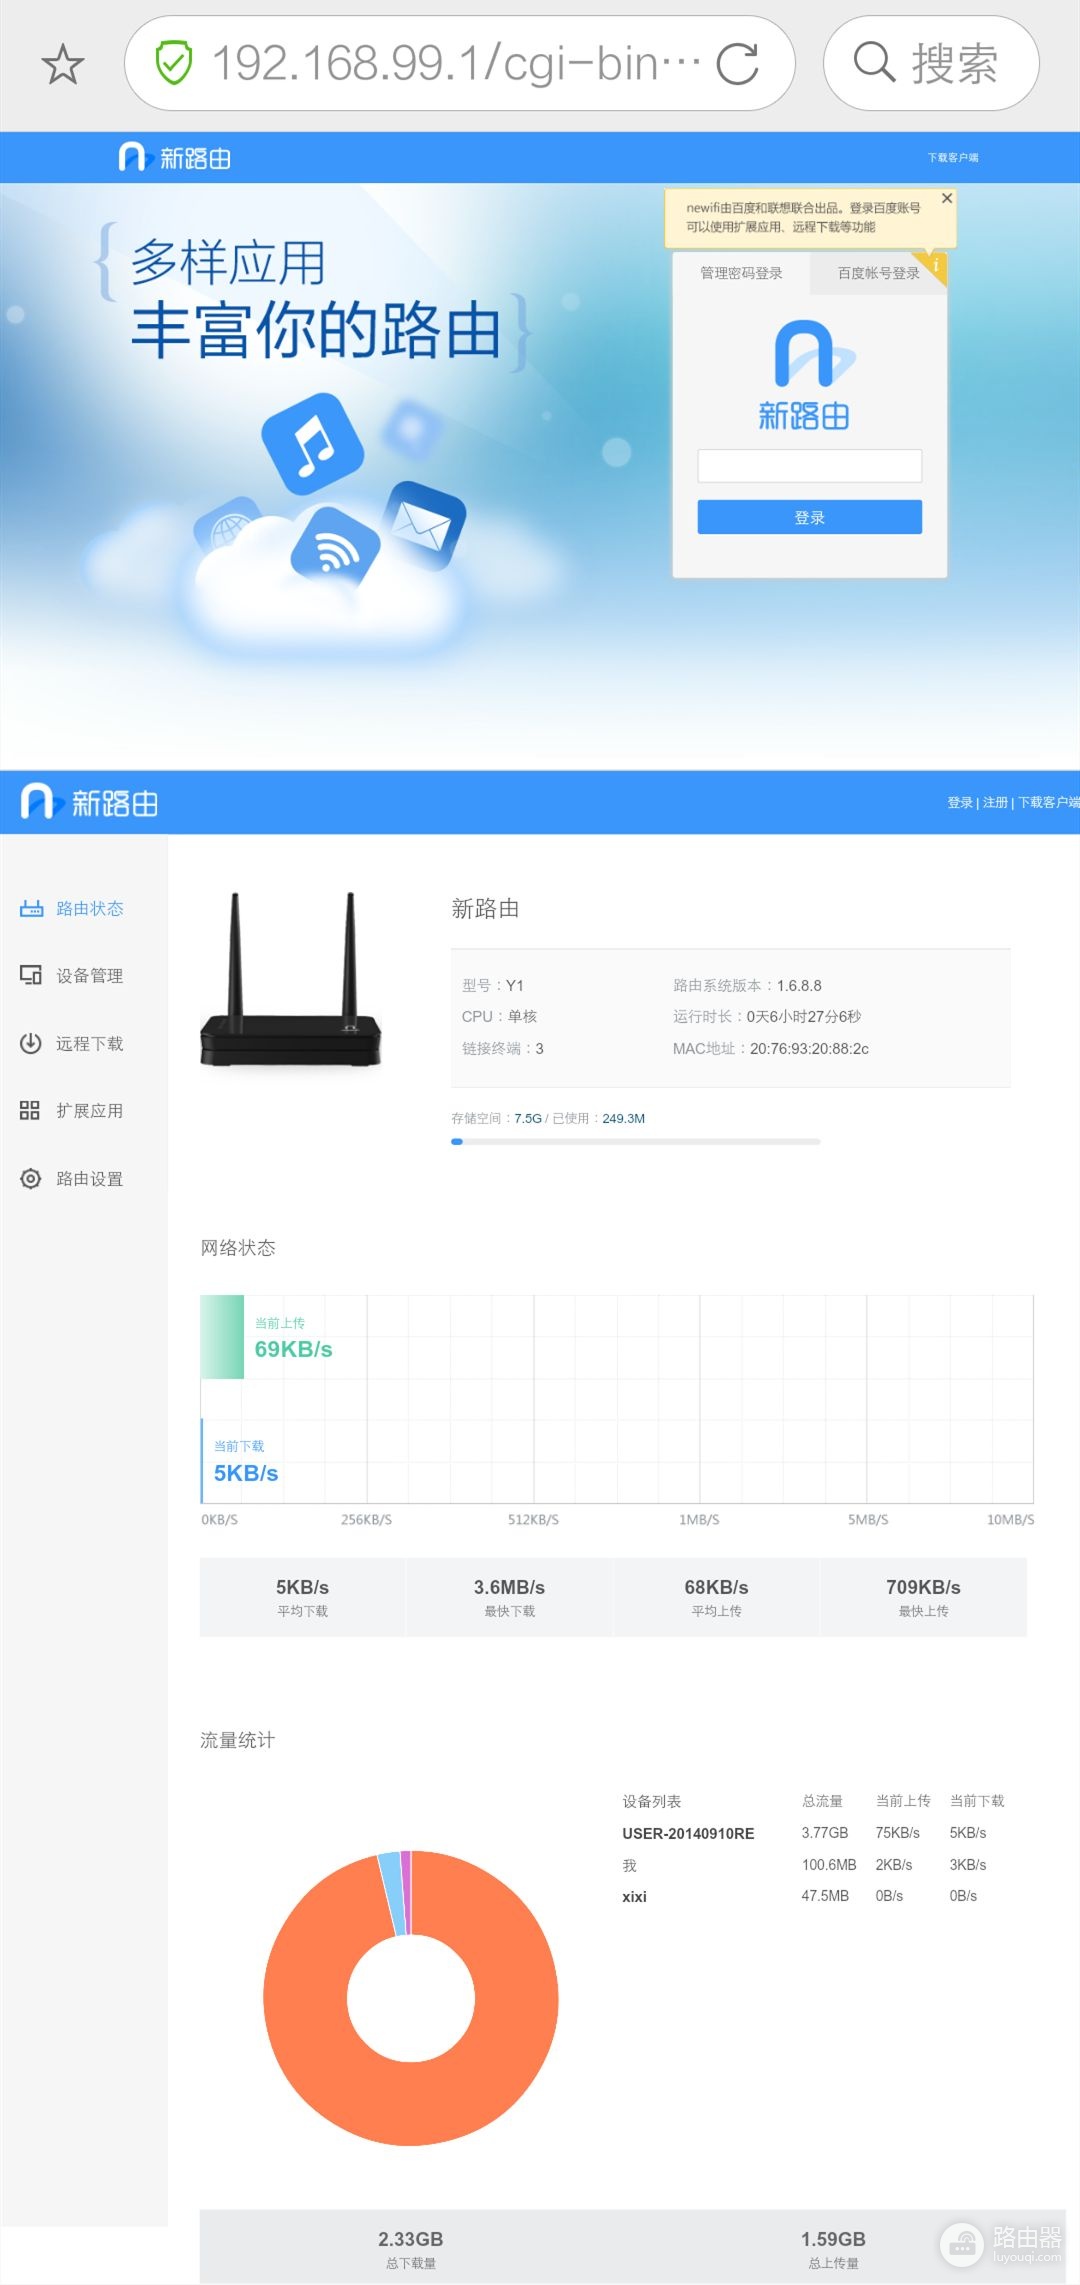The width and height of the screenshot is (1080, 2285).
Task: Focus the admin password input field
Action: 810,466
